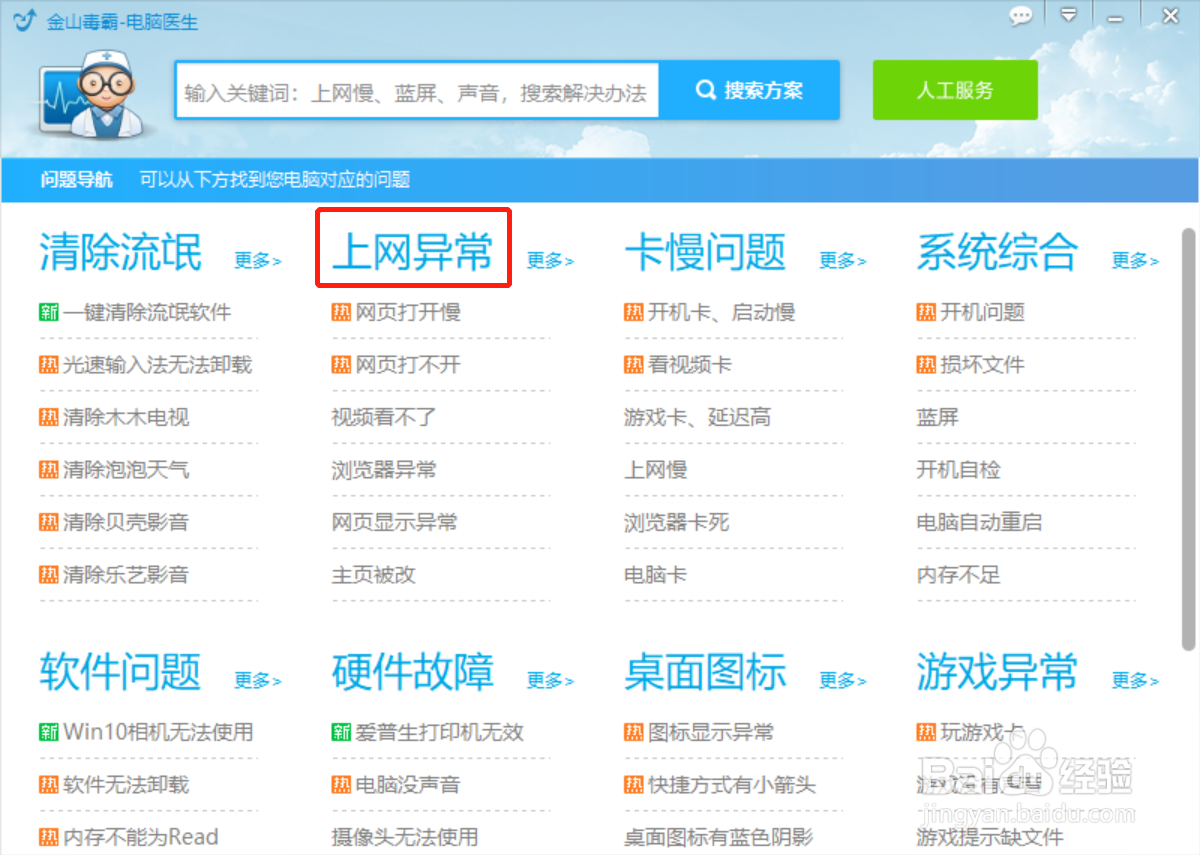Expand 更多 next to 桌面图标
Image resolution: width=1200 pixels, height=855 pixels.
point(843,681)
